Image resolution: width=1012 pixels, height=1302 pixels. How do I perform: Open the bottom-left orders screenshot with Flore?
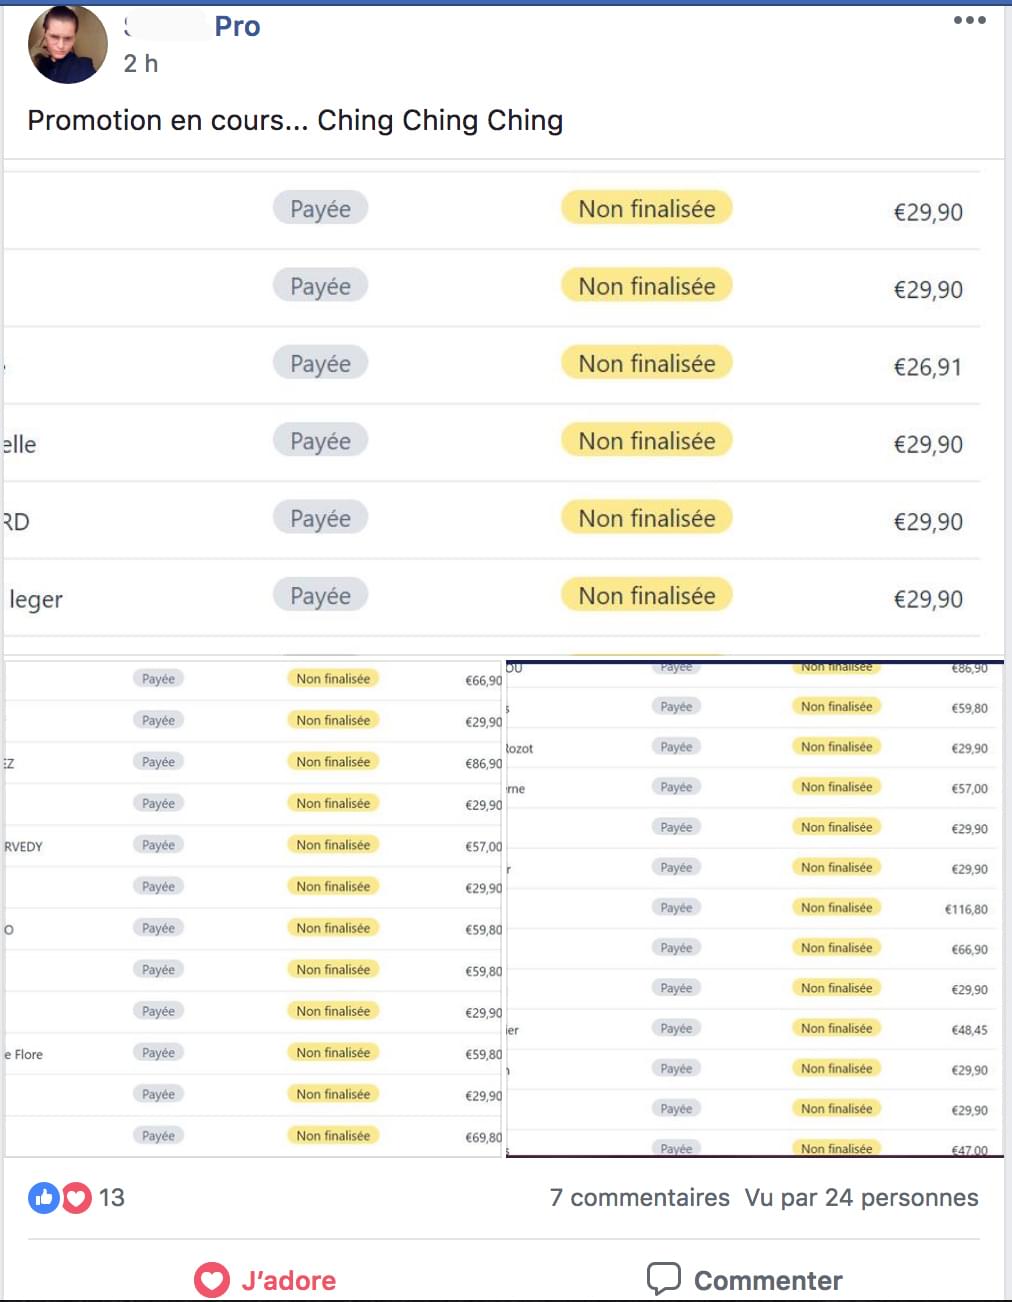[x=254, y=908]
